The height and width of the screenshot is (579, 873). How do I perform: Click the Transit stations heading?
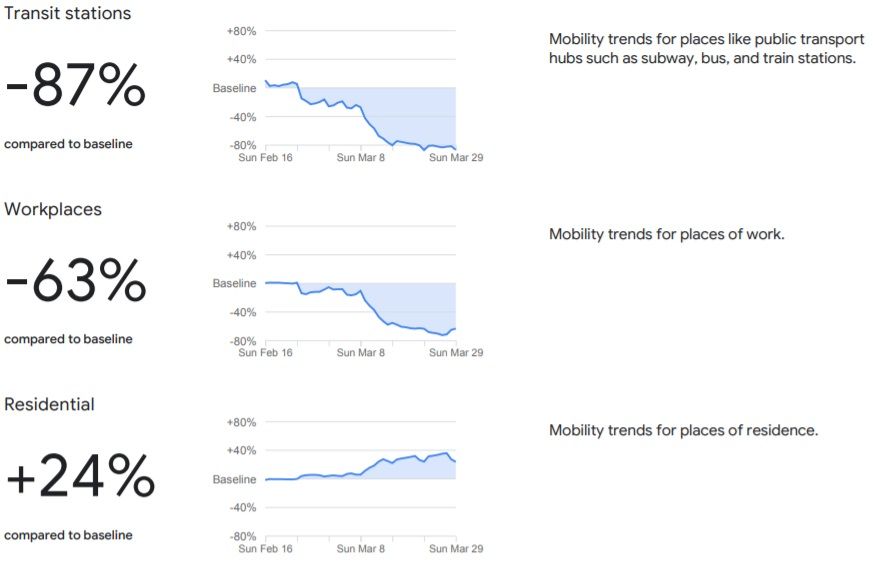click(x=68, y=14)
